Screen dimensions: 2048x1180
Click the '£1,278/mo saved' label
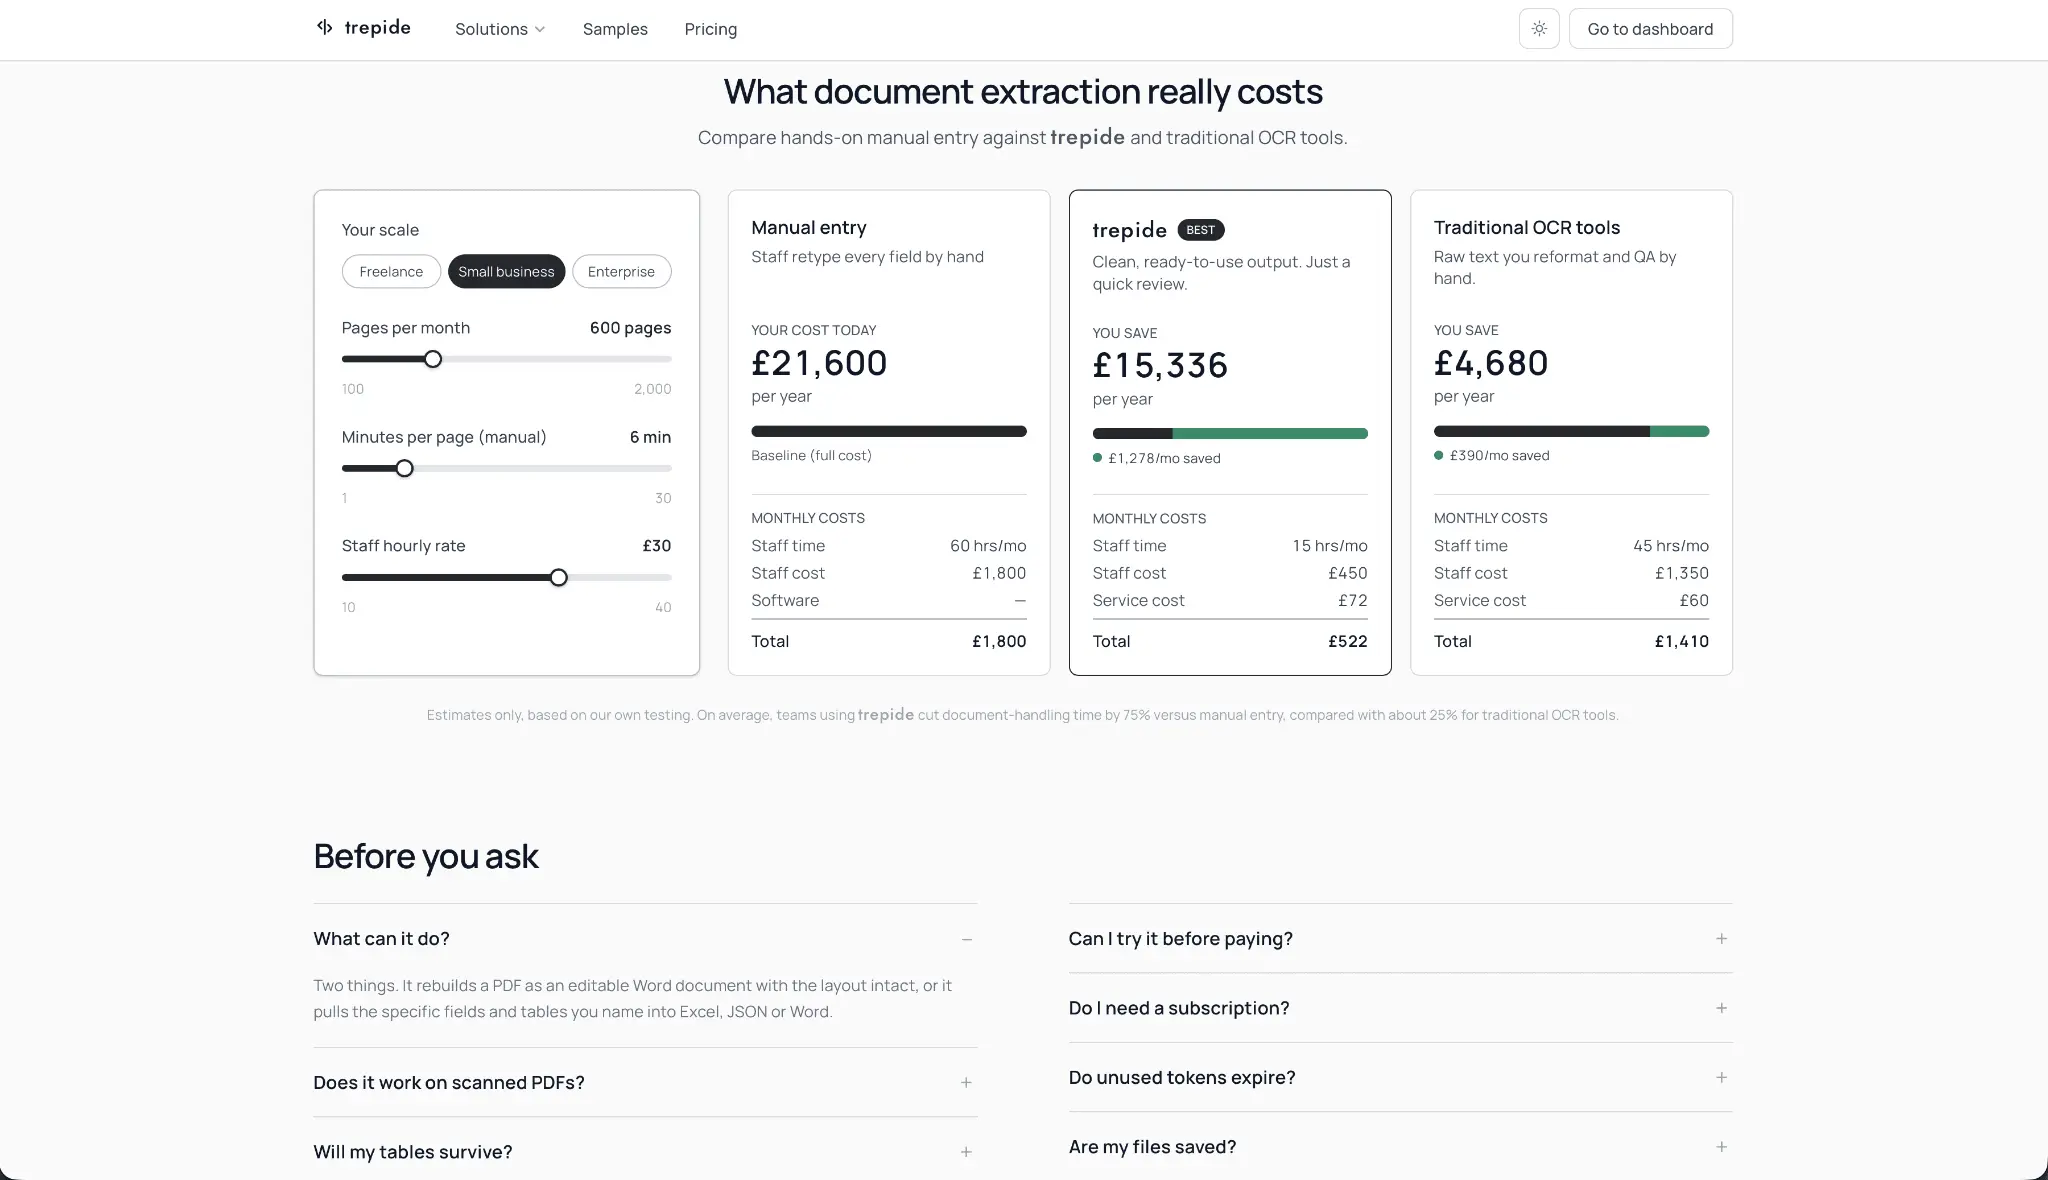point(1164,458)
